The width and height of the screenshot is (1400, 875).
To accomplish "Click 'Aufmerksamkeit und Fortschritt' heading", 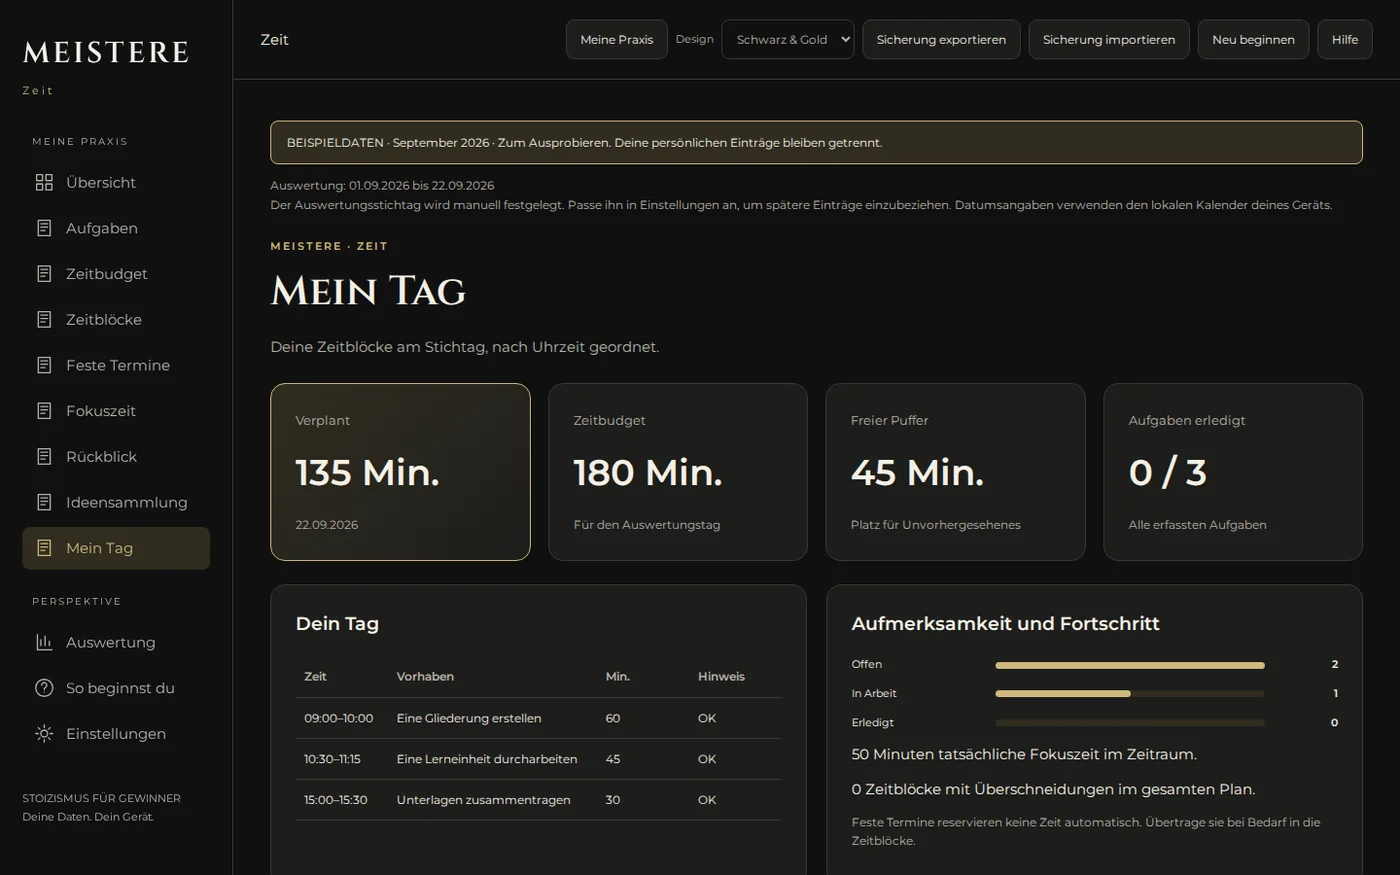I will tap(1005, 624).
